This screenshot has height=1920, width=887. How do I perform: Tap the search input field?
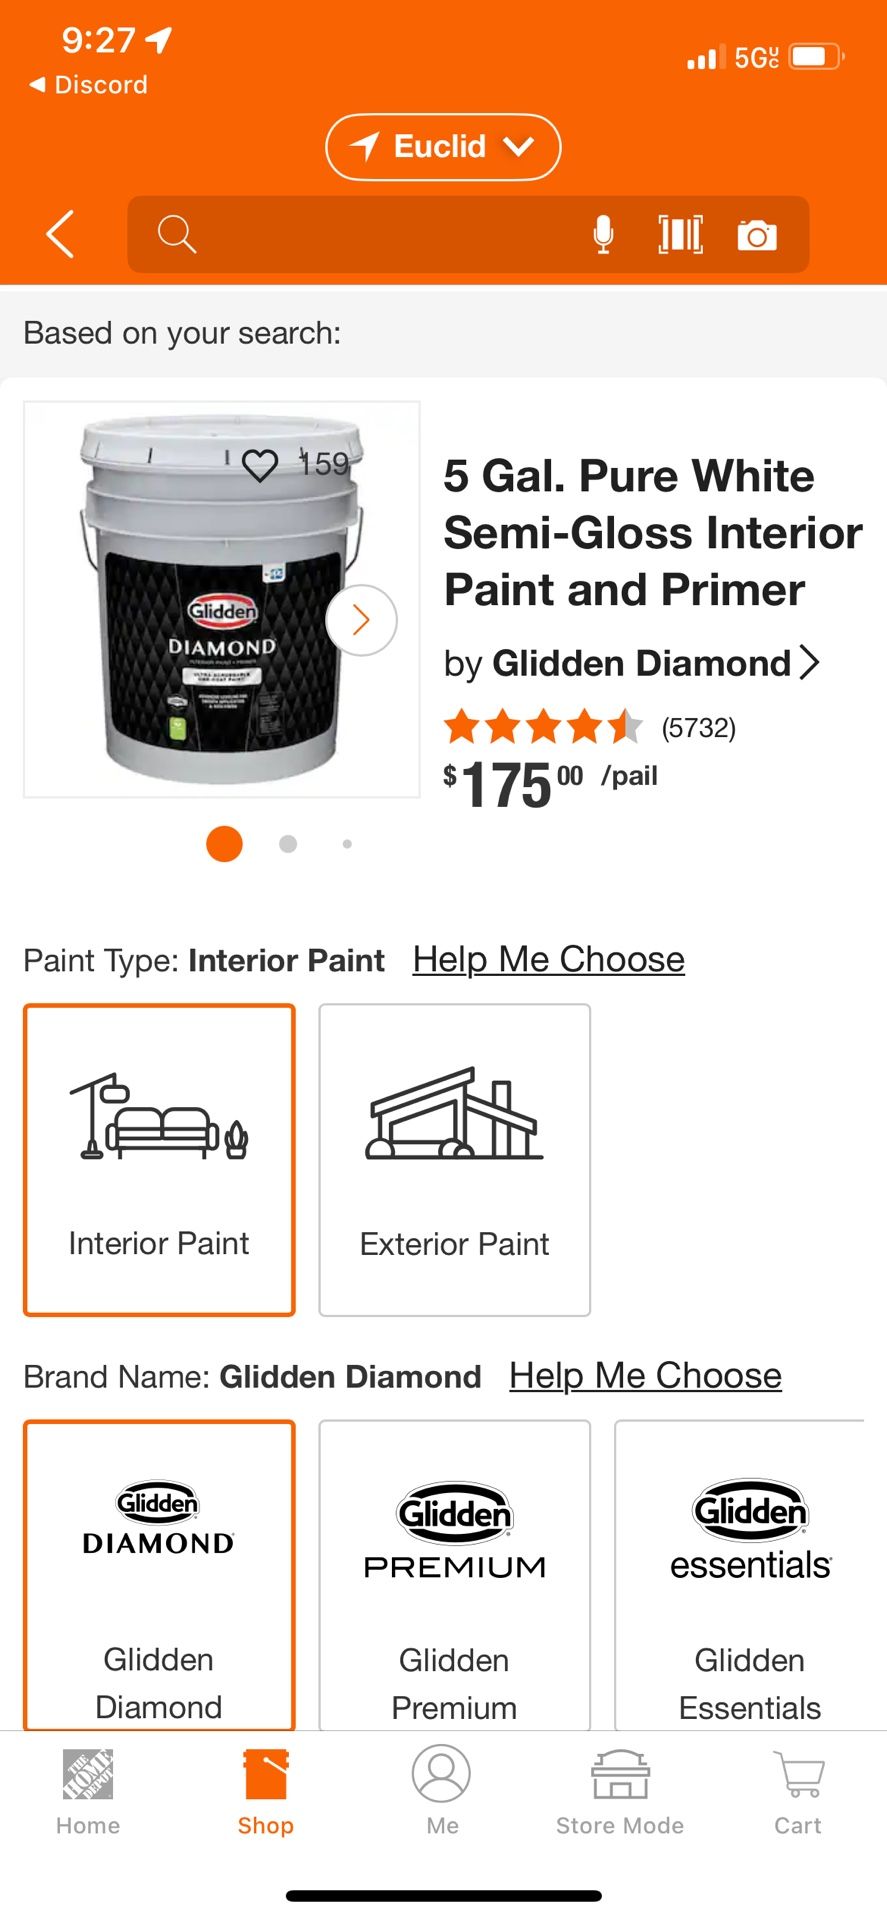click(x=380, y=235)
